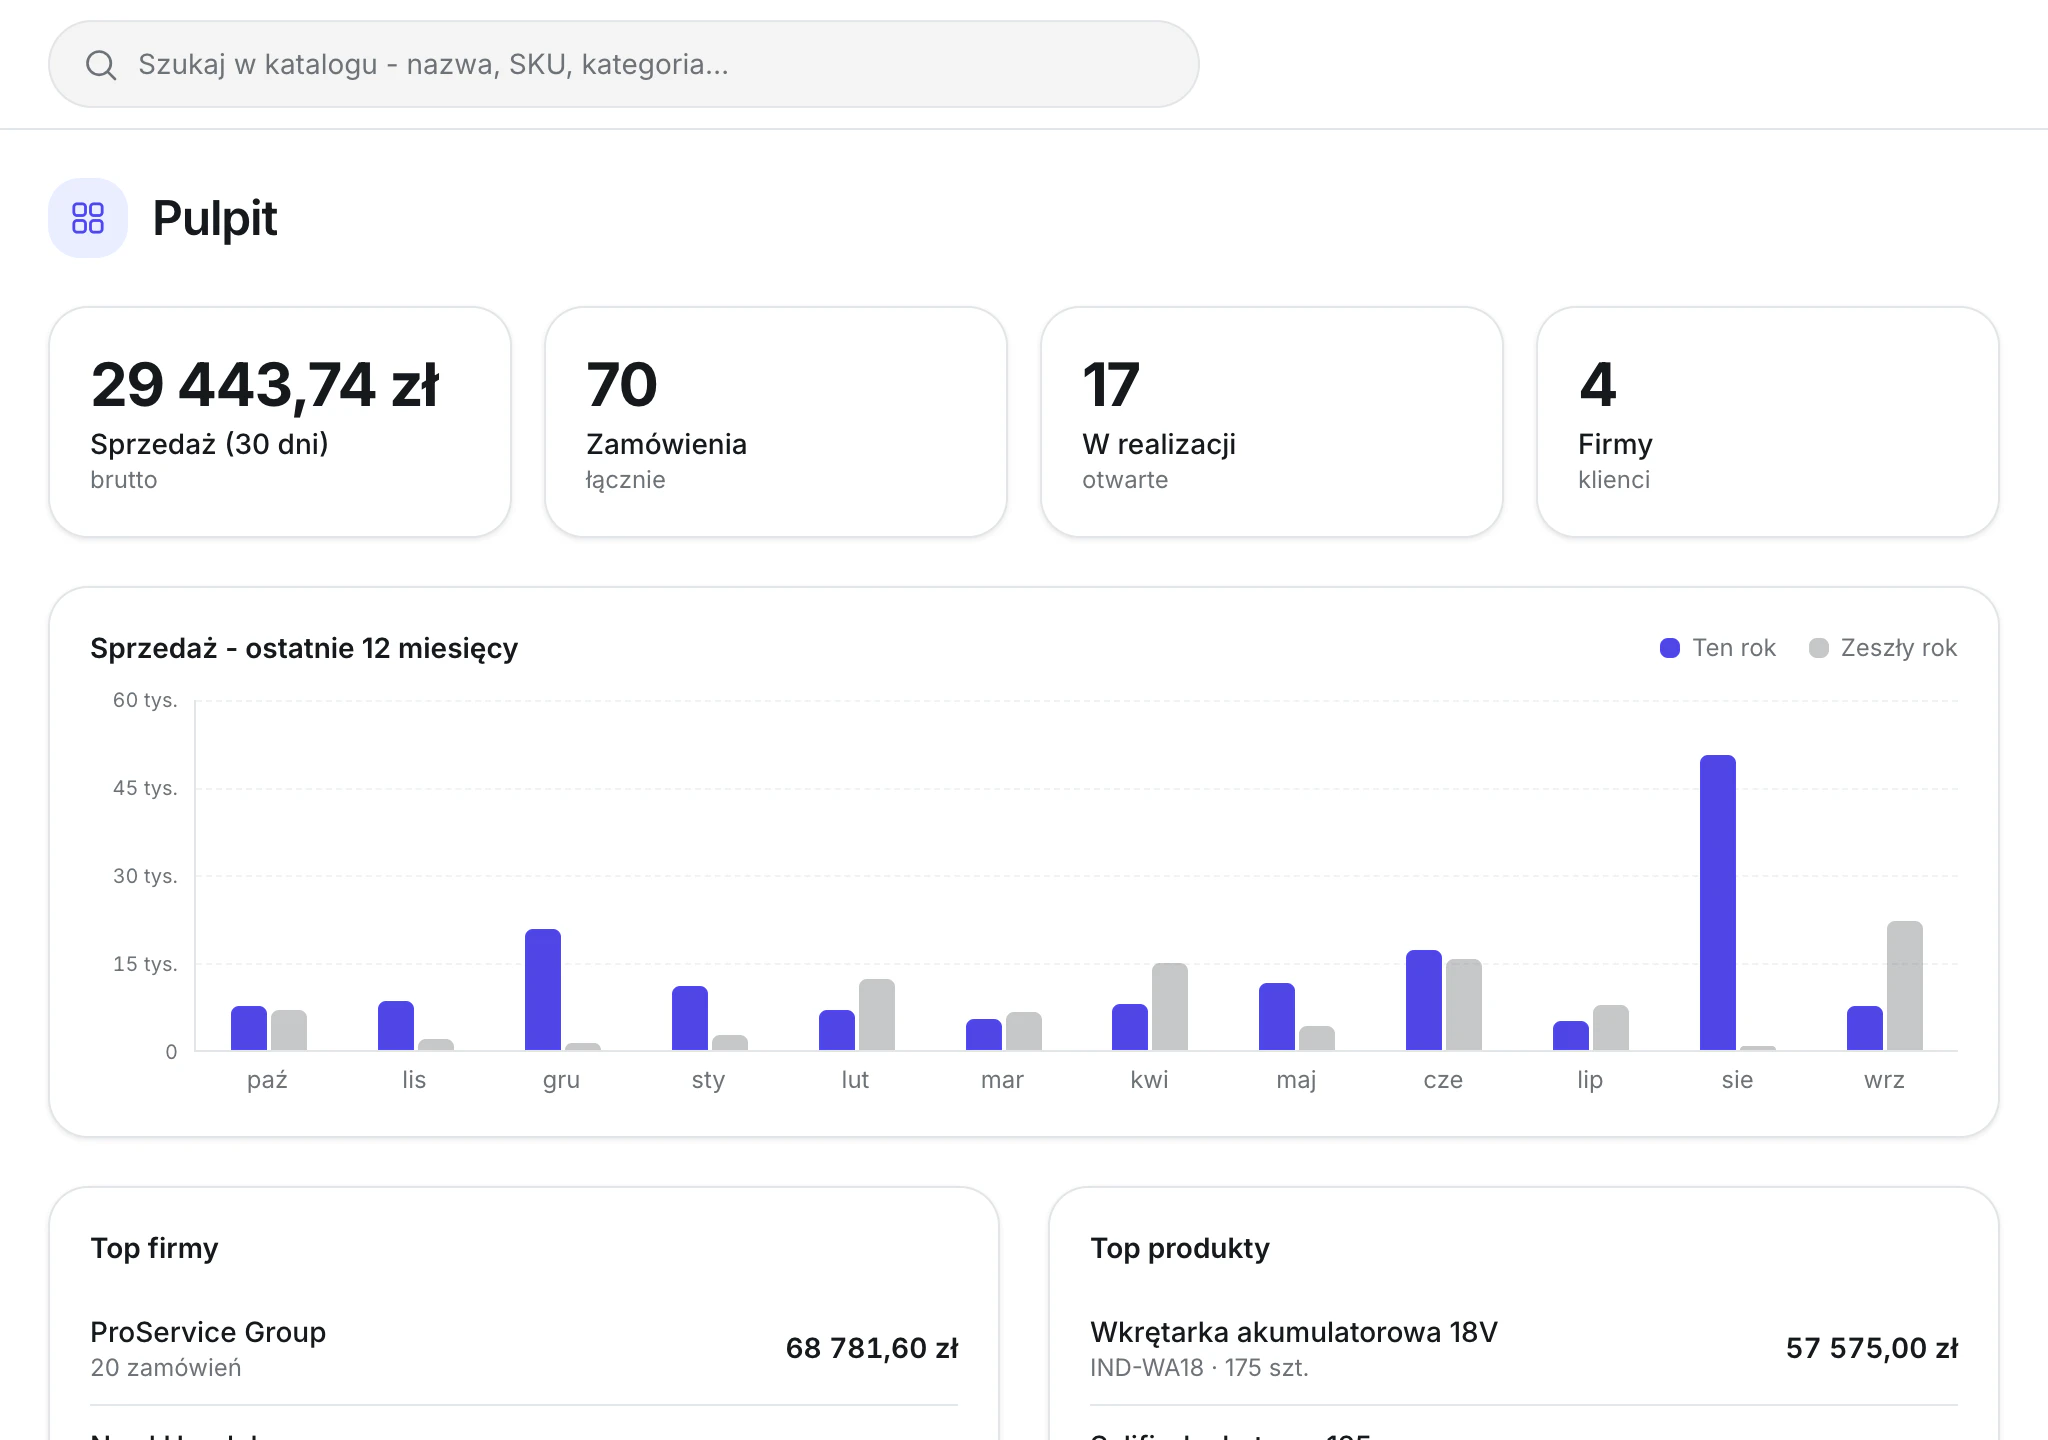Open Wkrętarka akumulatorowa 18V product row
Screen dimensions: 2048x1440
pyautogui.click(x=1524, y=1348)
